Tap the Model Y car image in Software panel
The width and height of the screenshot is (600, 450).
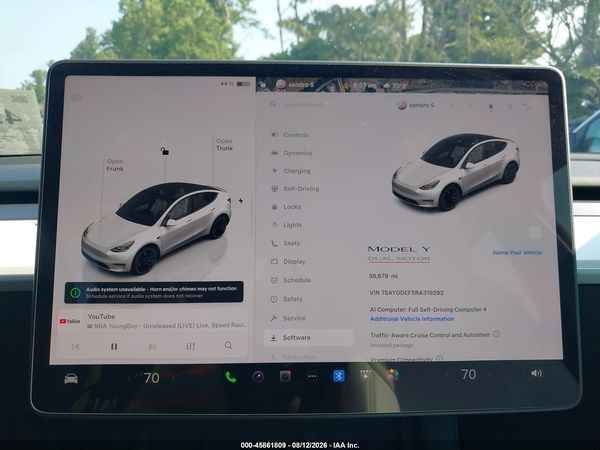pos(456,171)
